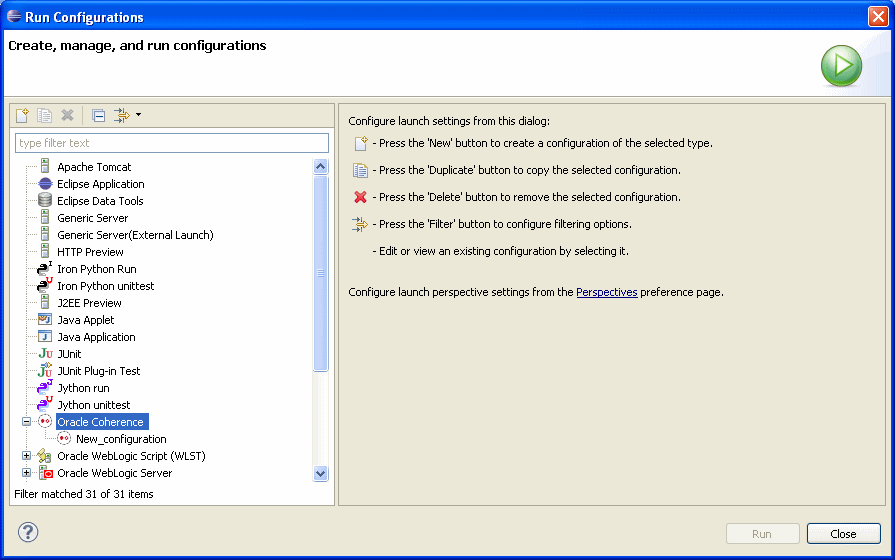Expand the Oracle WebLogic Server node
The image size is (895, 560).
coord(26,473)
